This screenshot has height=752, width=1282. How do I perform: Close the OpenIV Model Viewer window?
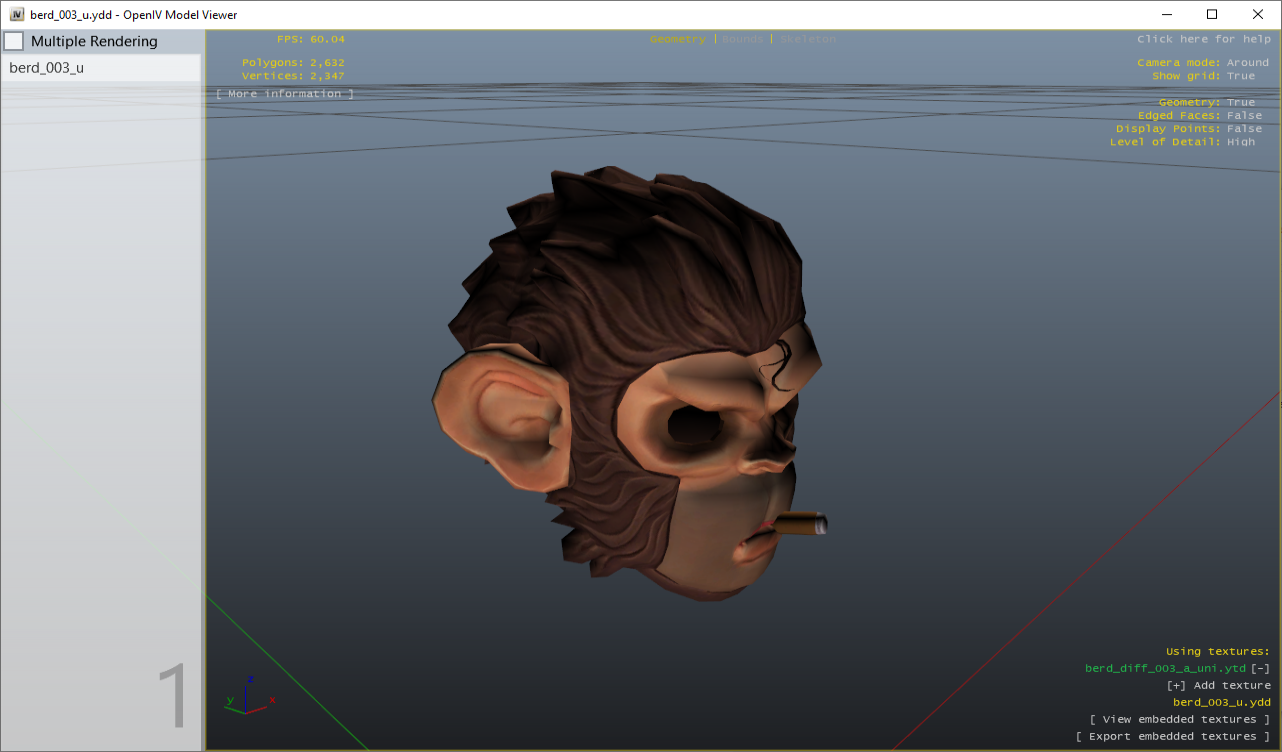(1258, 15)
